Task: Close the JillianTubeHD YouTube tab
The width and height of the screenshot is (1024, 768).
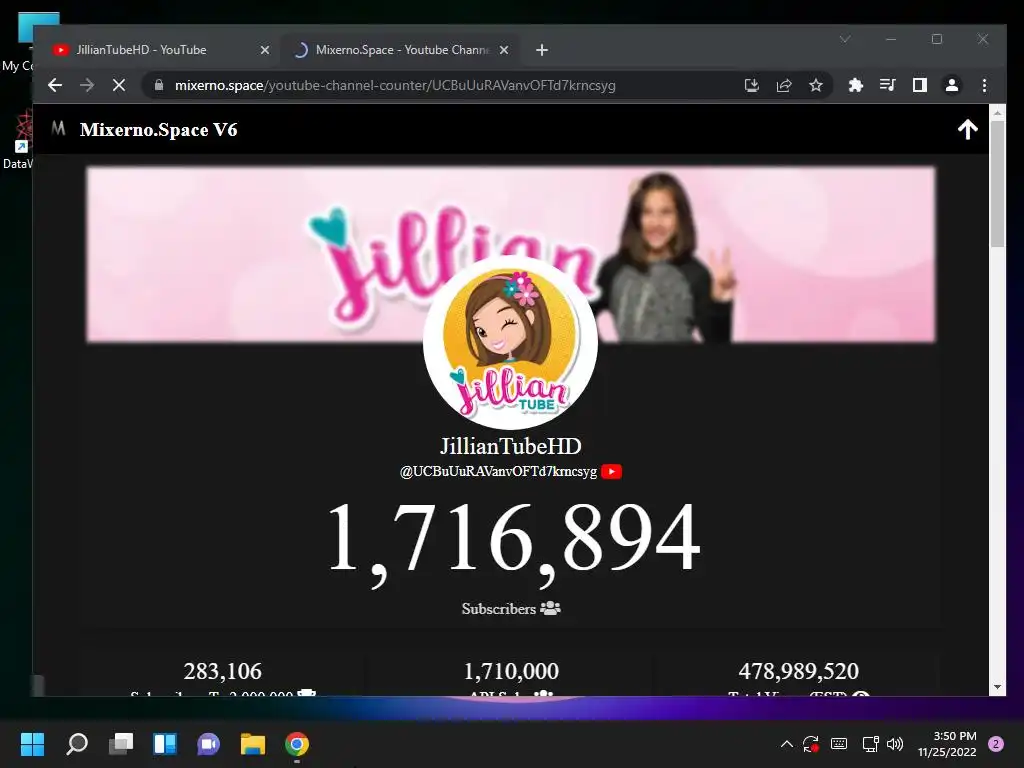Action: pos(264,50)
